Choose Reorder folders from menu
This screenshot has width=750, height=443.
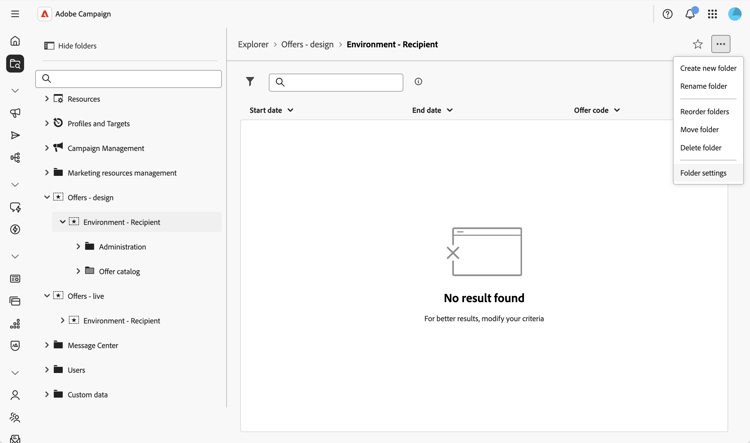click(x=708, y=111)
